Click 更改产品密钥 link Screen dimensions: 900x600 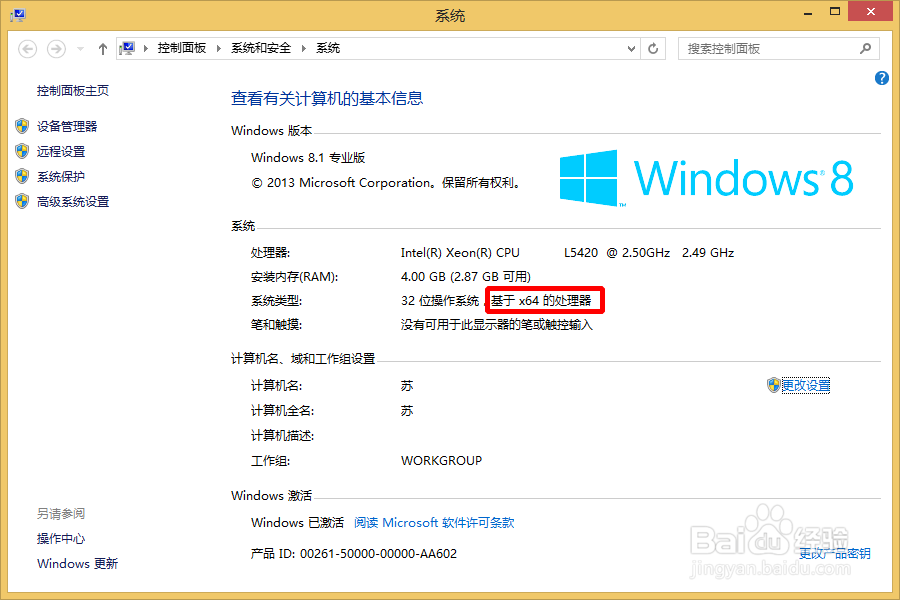[835, 553]
